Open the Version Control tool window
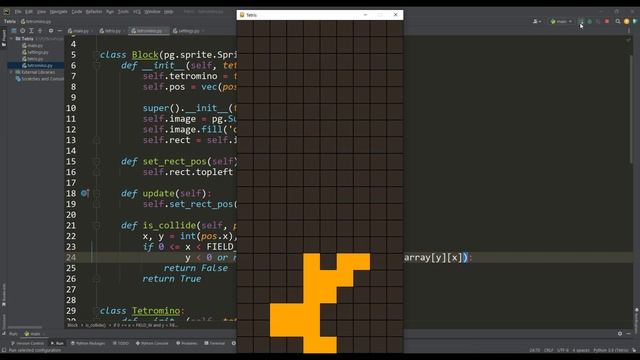This screenshot has width=640, height=360. tap(27, 343)
